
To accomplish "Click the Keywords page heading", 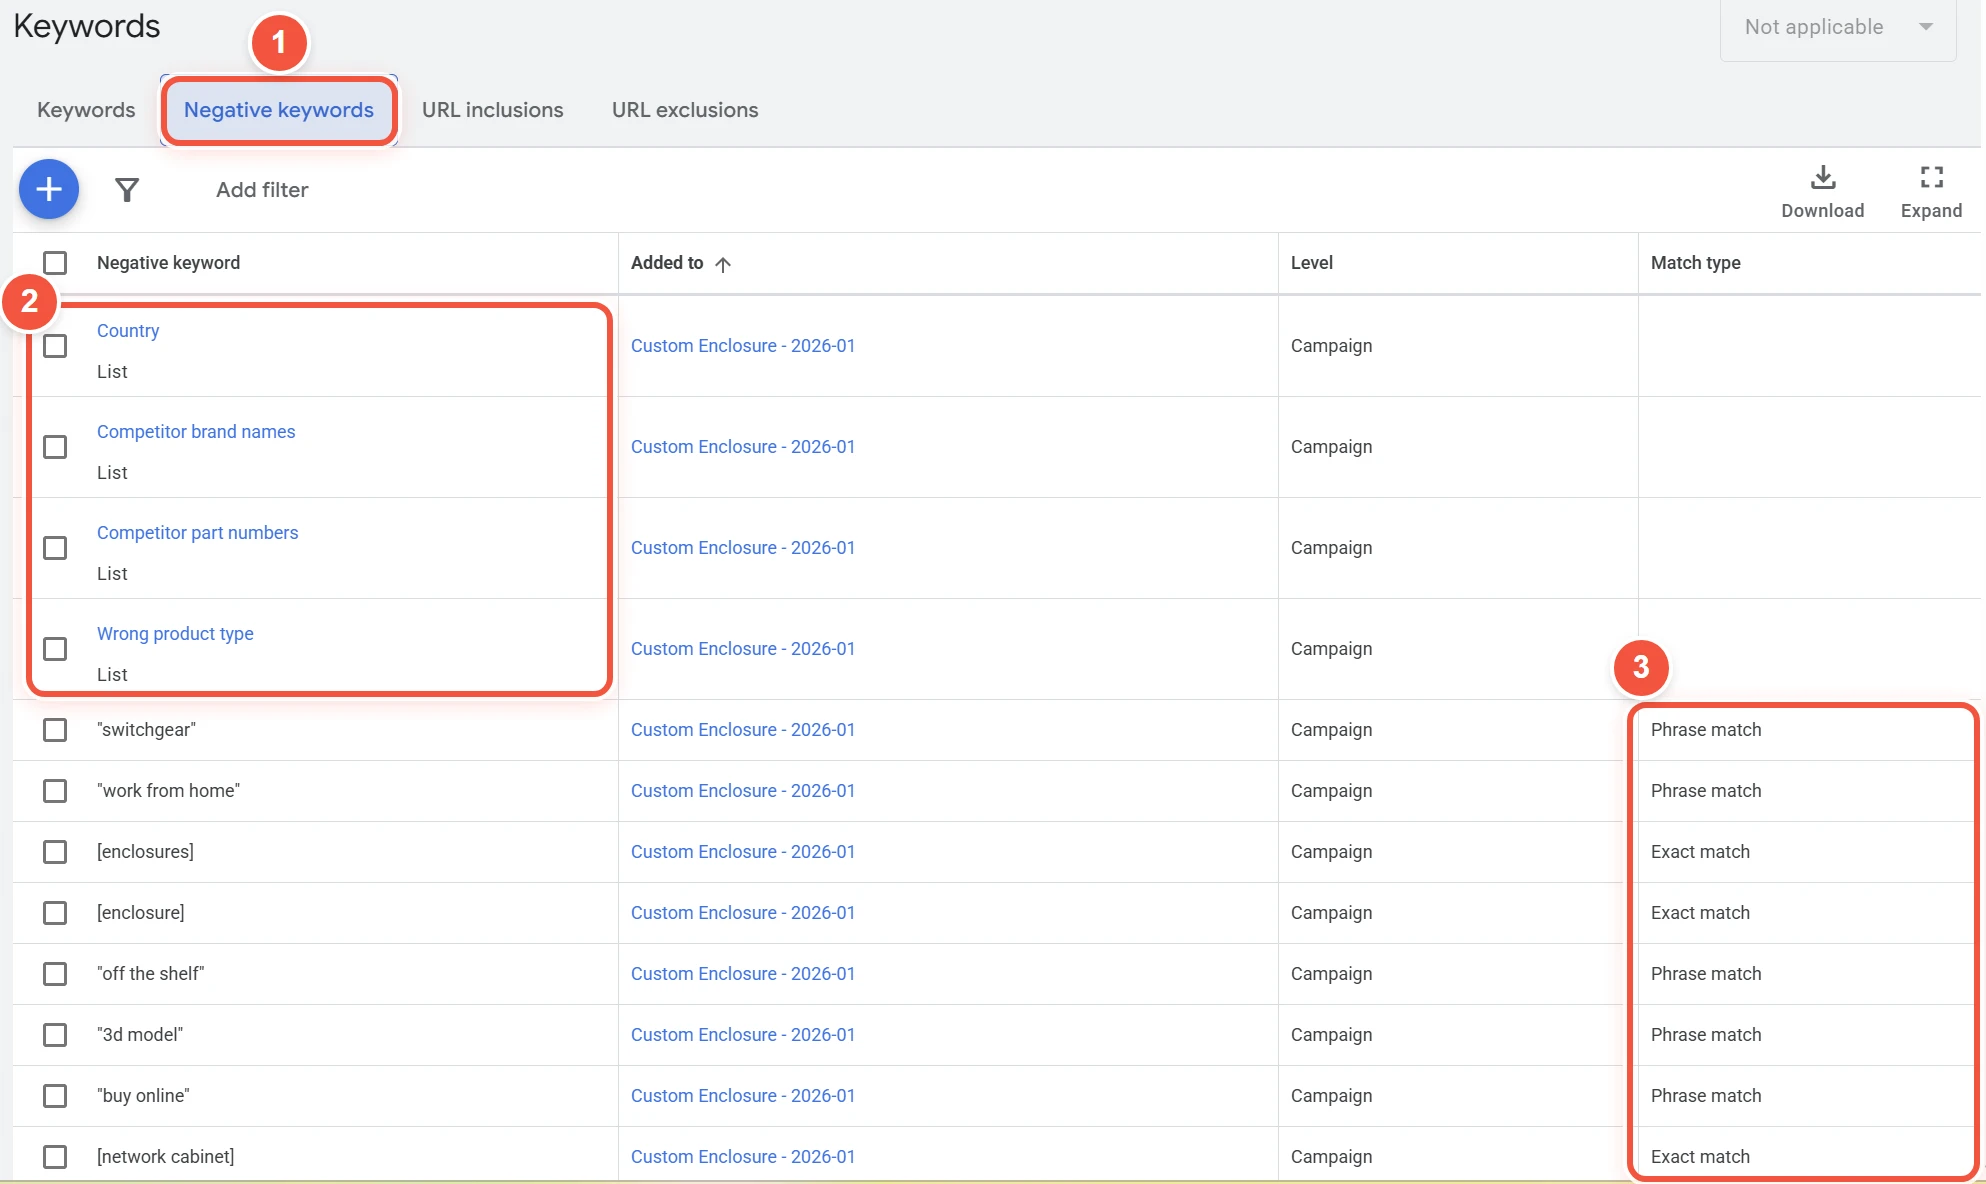I will (87, 26).
